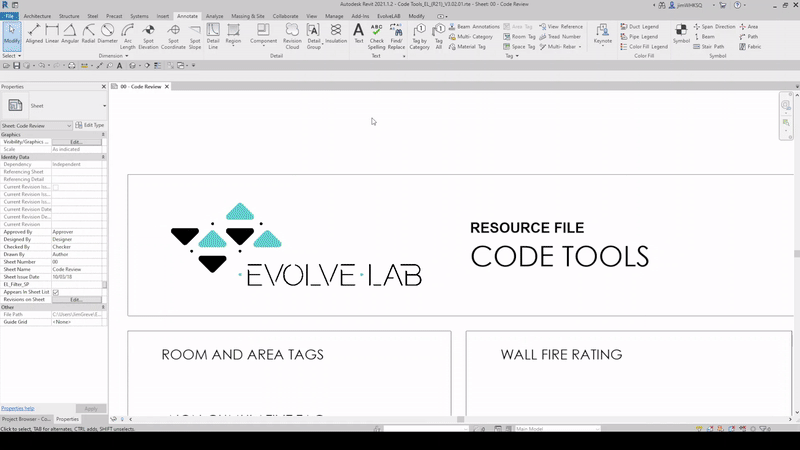Select the Duct Legend tool

tap(639, 27)
